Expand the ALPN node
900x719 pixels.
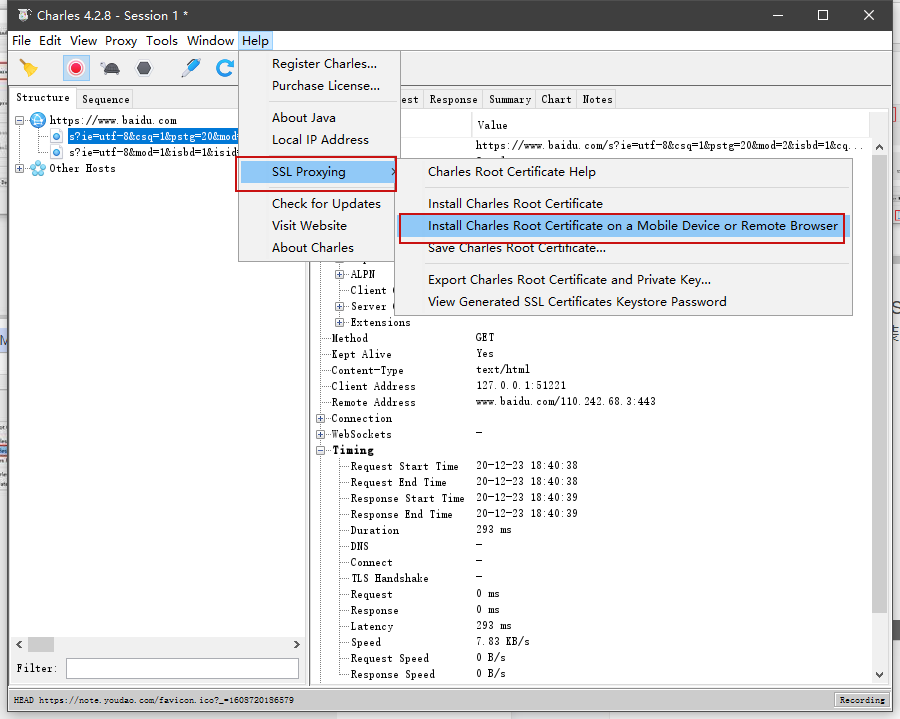tap(339, 274)
